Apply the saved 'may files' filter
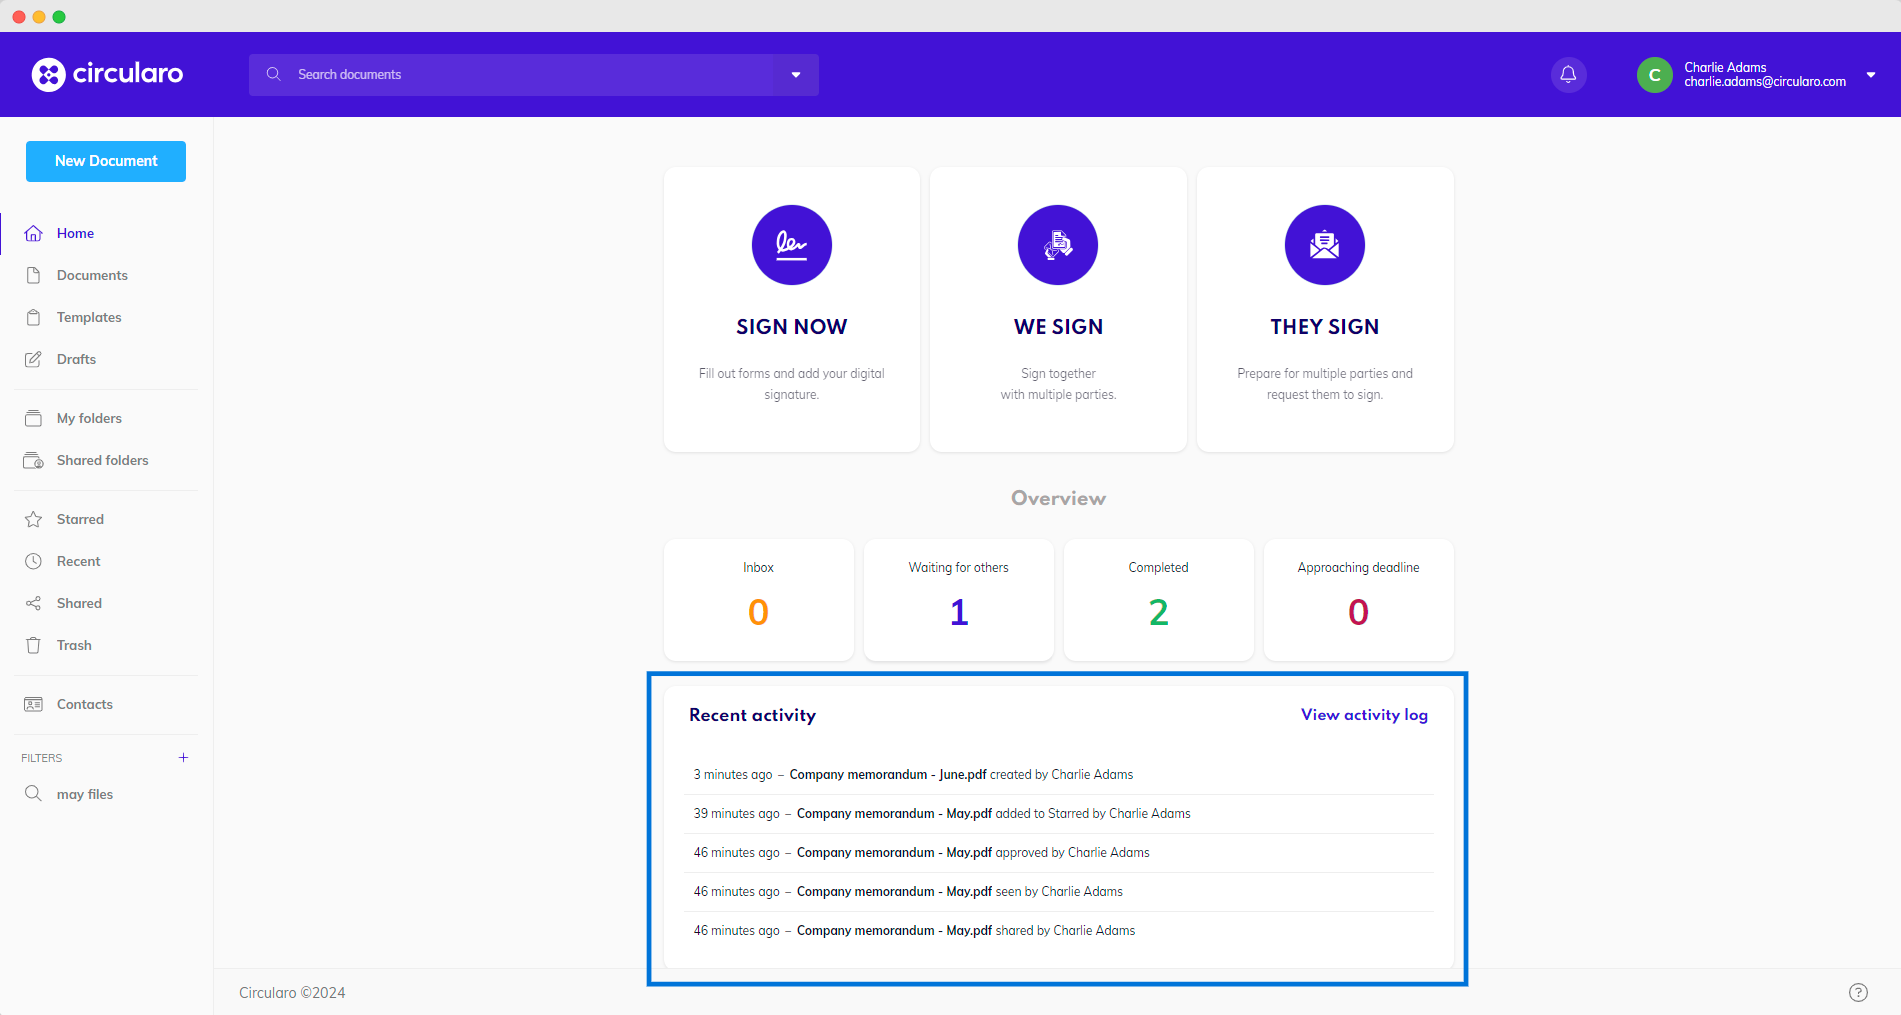 tap(85, 794)
